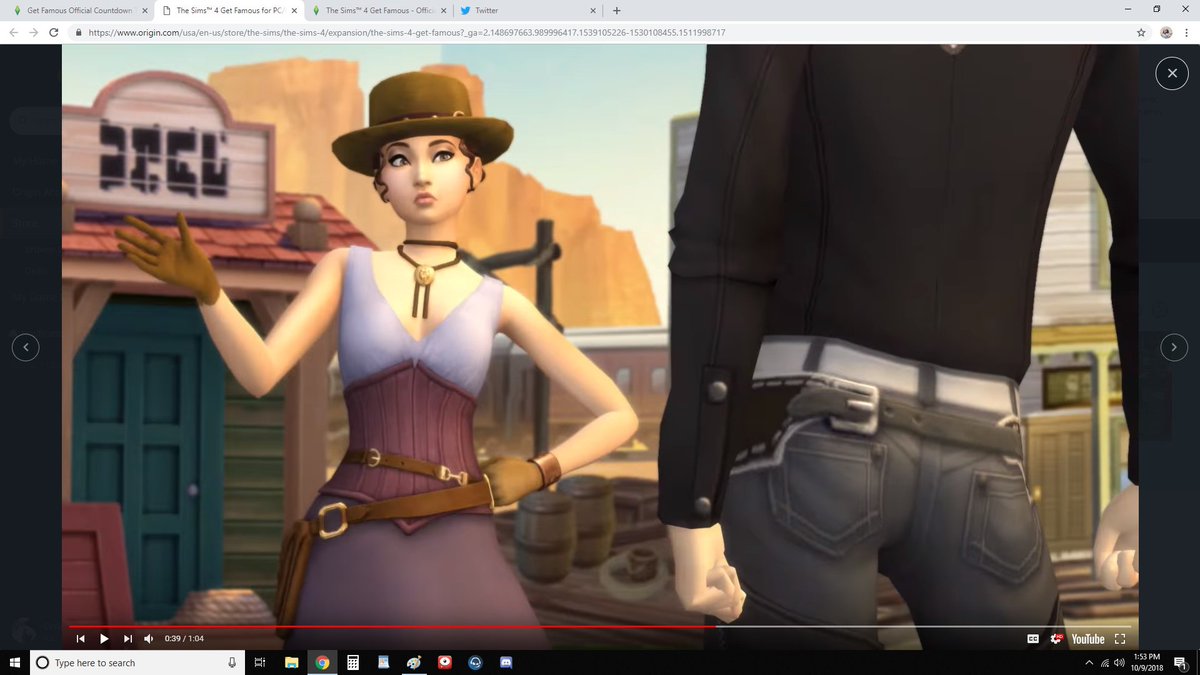Open system volume control in tray
The image size is (1200, 675).
pyautogui.click(x=1119, y=662)
